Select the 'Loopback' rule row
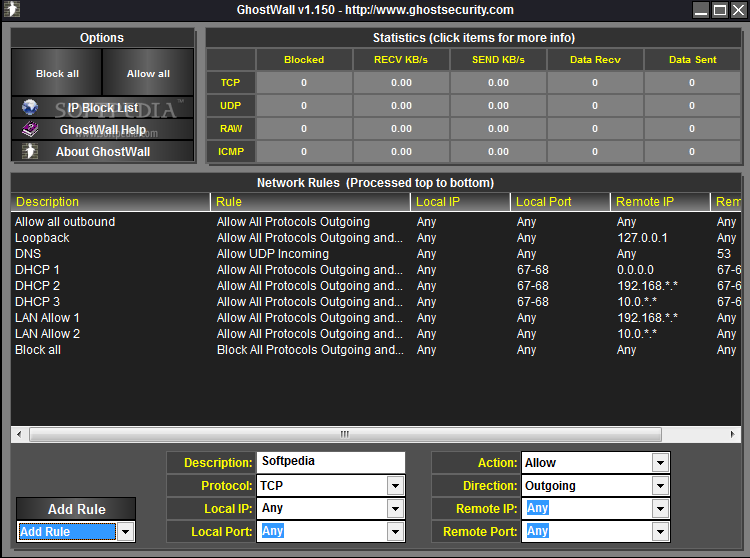 tap(376, 238)
